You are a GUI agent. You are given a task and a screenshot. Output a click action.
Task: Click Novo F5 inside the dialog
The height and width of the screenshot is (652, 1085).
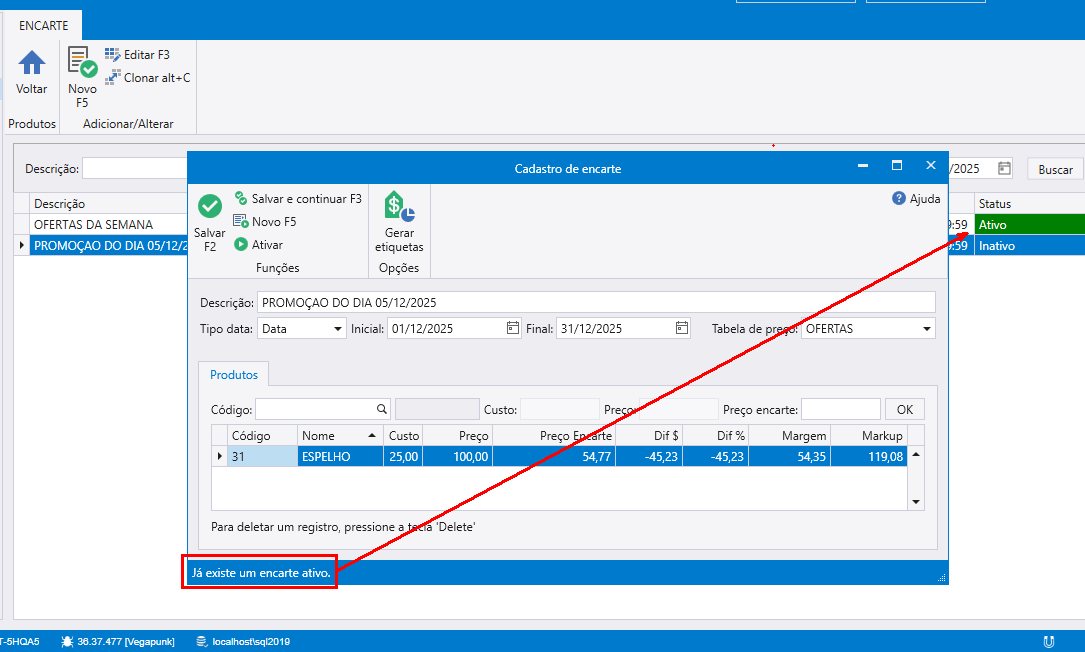(x=265, y=222)
